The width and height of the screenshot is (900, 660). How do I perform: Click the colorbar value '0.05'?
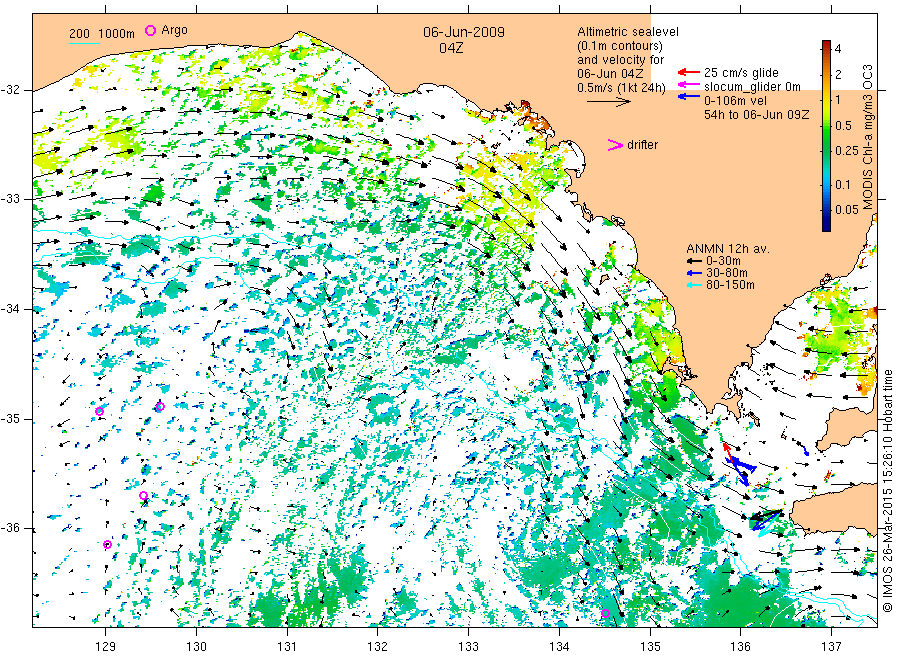click(x=847, y=209)
